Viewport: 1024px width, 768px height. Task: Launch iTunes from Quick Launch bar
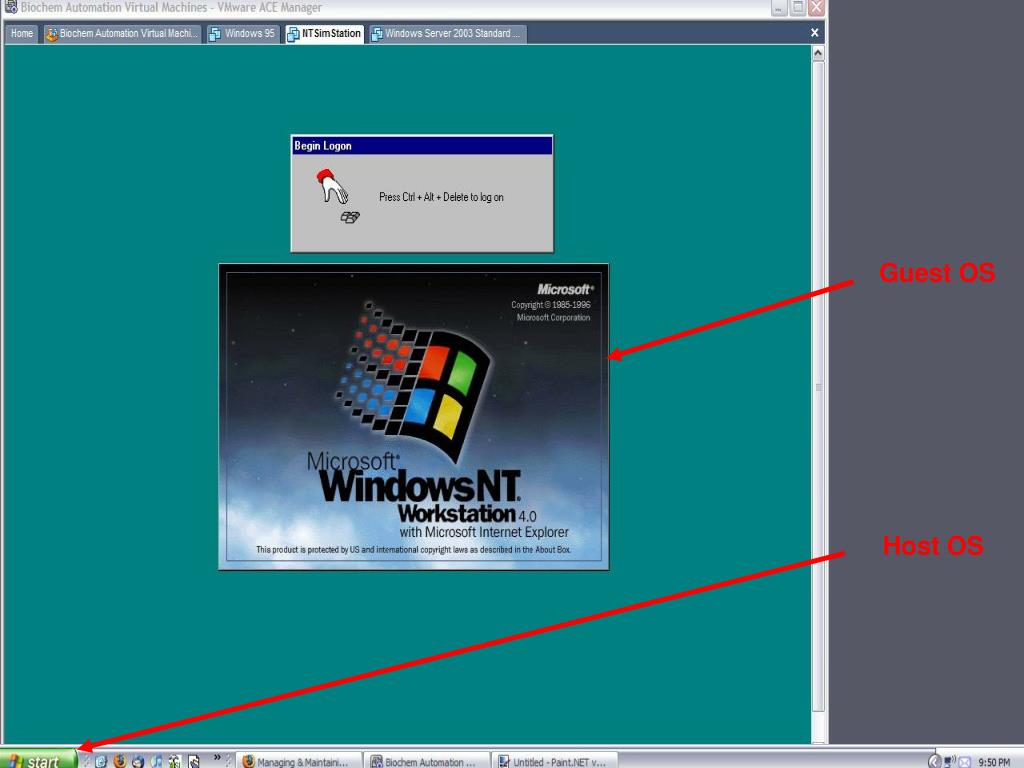[x=157, y=761]
